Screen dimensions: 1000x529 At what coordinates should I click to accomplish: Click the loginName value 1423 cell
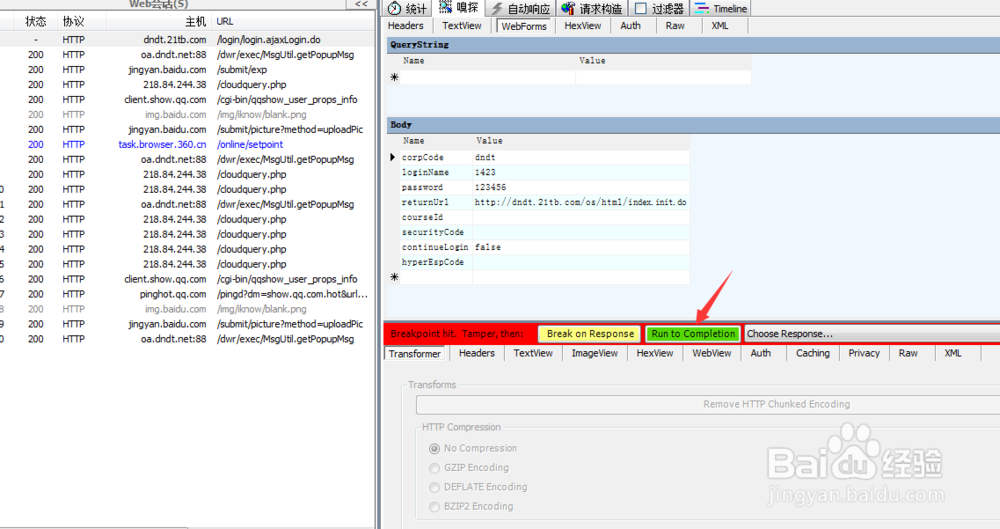[580, 172]
